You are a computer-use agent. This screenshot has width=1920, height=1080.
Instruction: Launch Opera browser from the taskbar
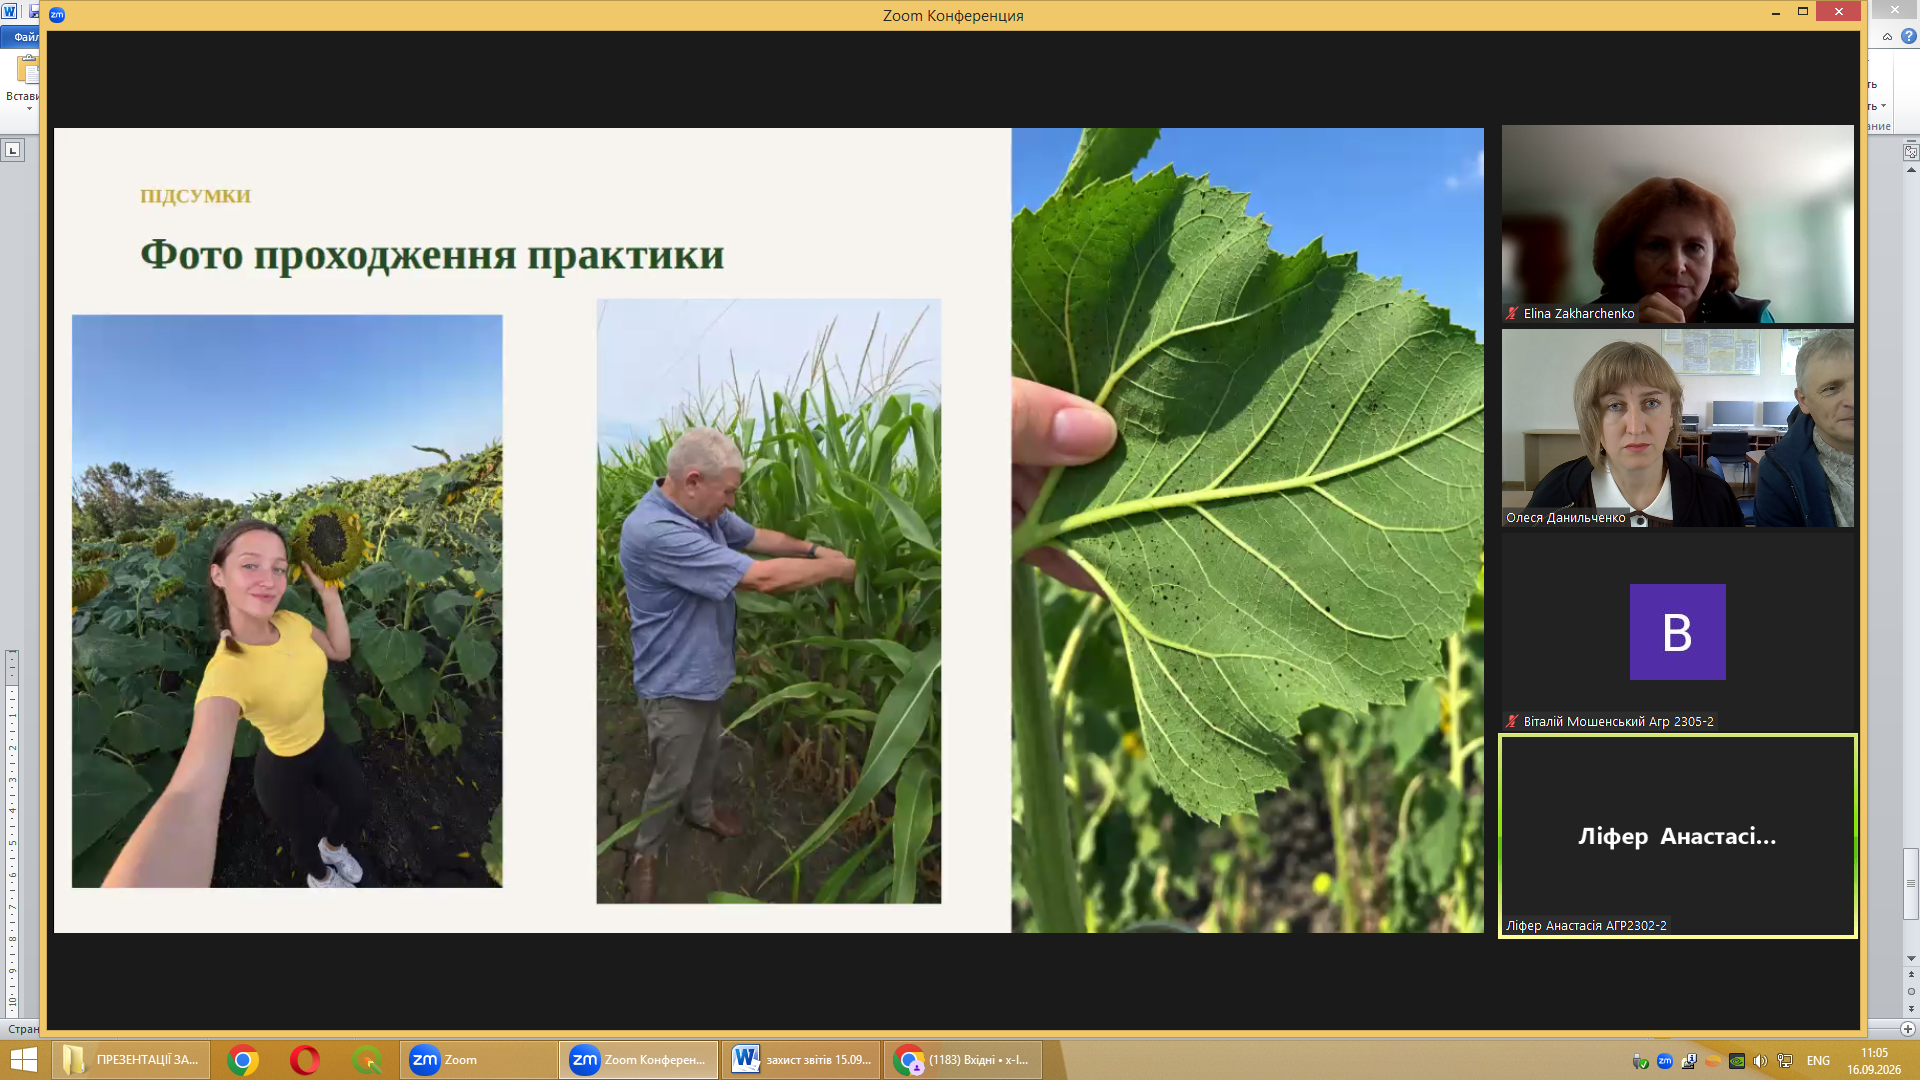click(x=305, y=1060)
